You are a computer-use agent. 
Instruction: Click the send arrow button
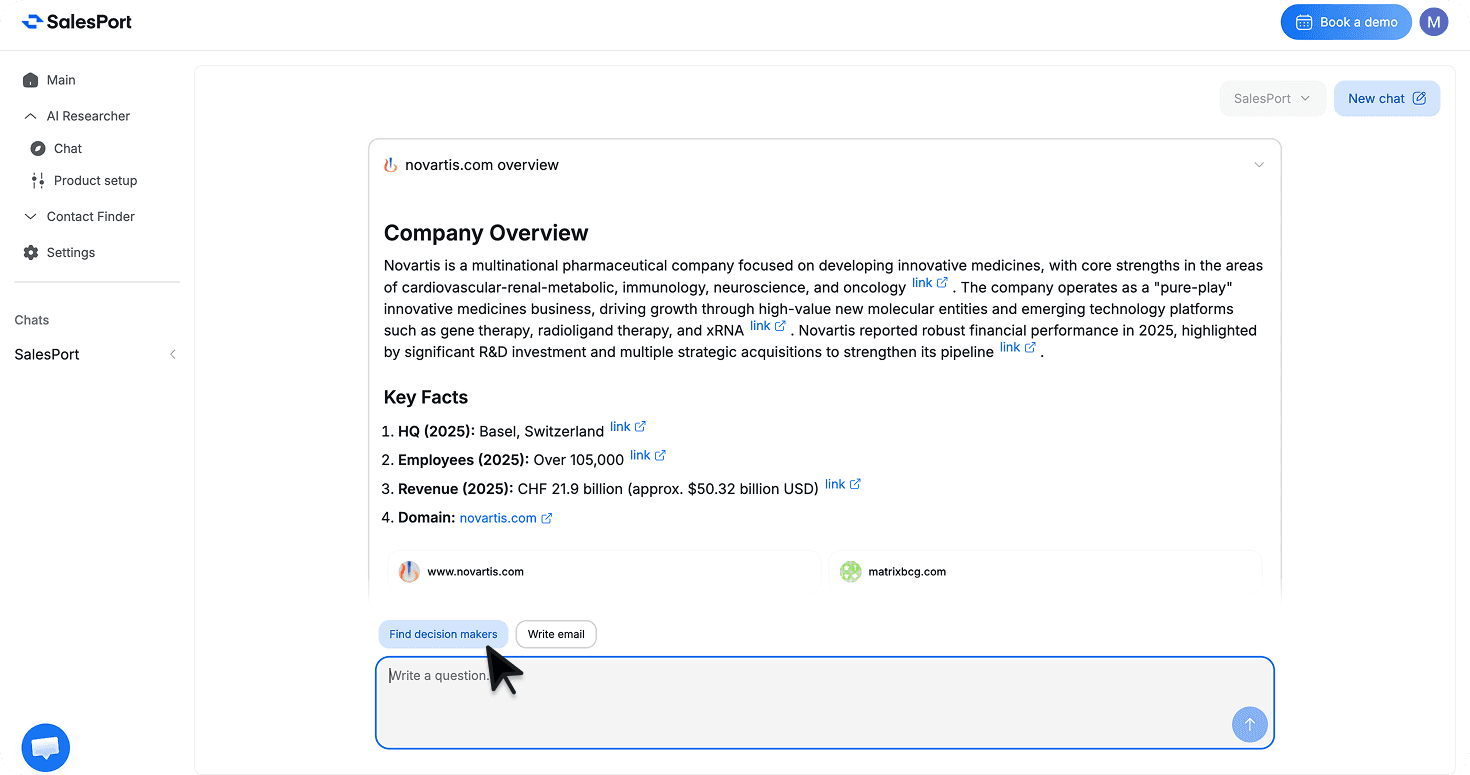(x=1250, y=724)
